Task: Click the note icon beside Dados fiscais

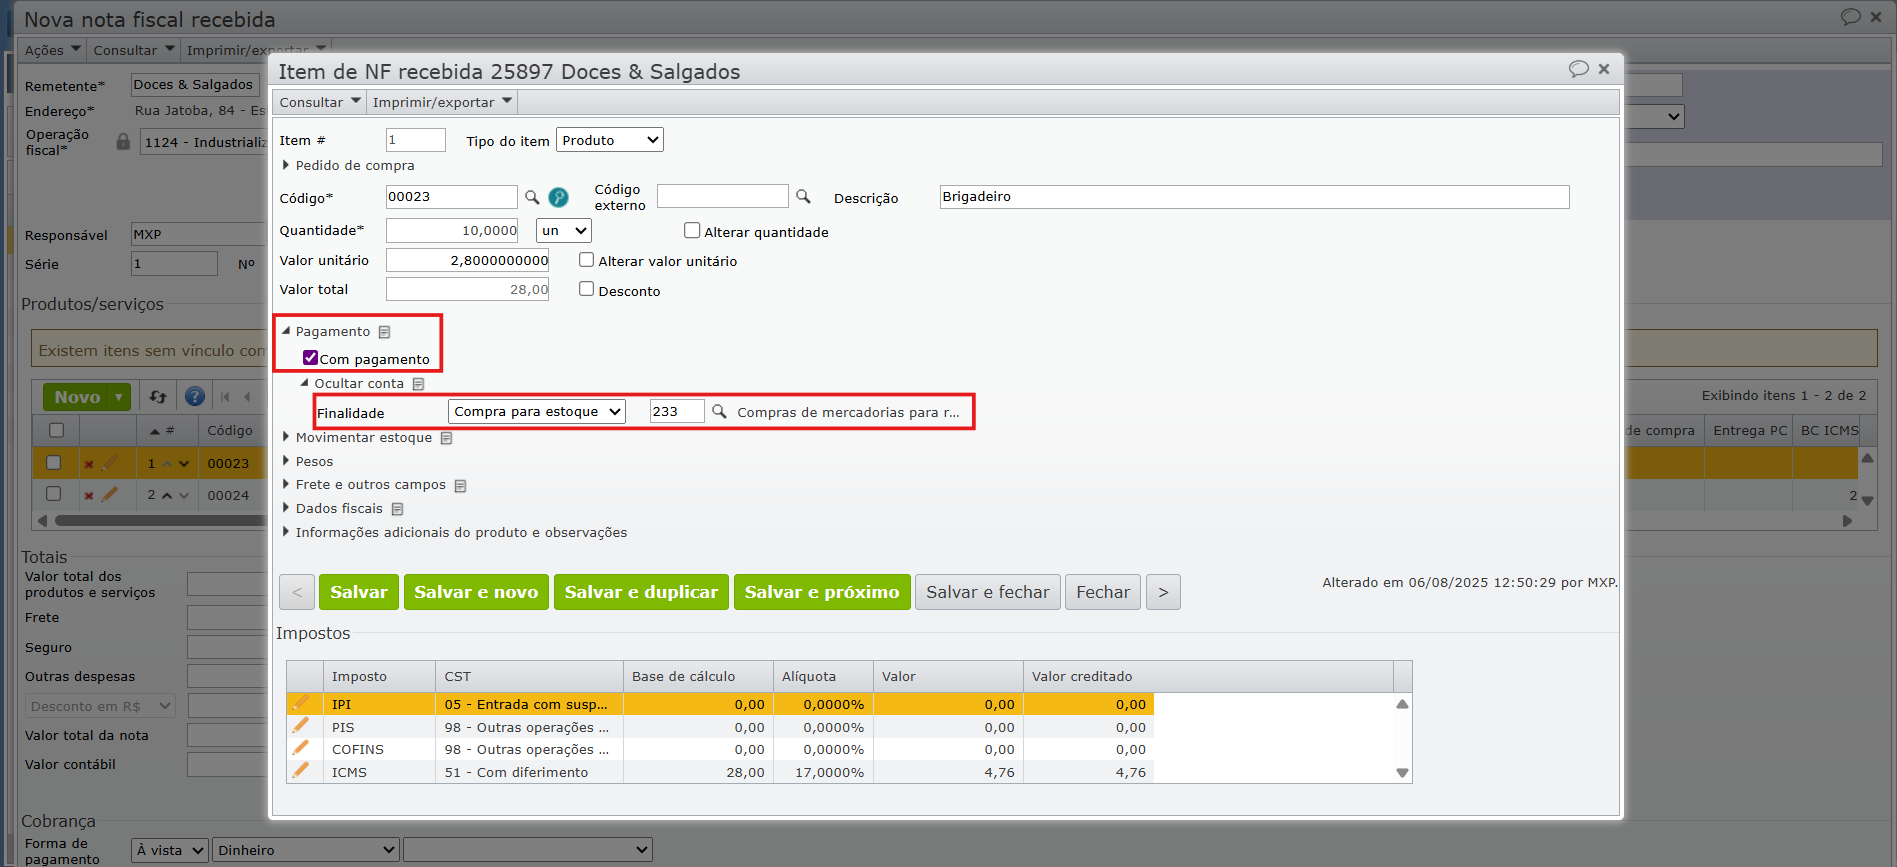Action: pos(397,509)
